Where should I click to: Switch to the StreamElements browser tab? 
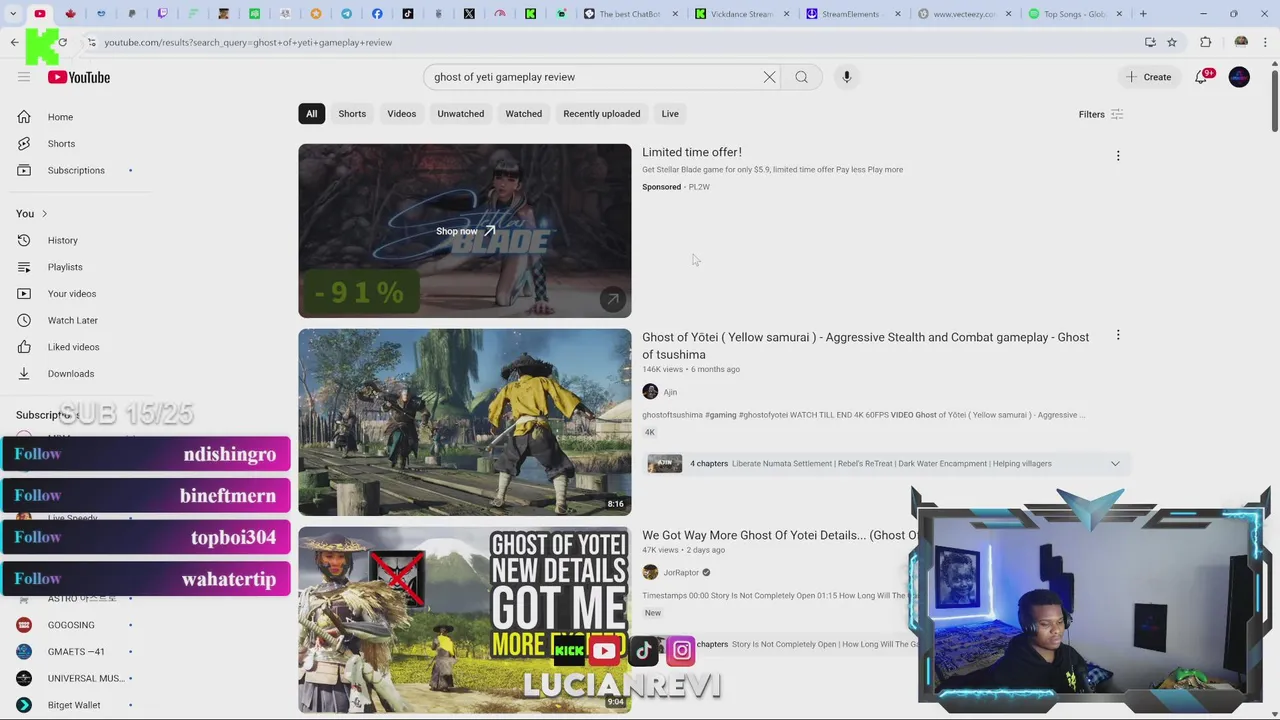pos(853,14)
